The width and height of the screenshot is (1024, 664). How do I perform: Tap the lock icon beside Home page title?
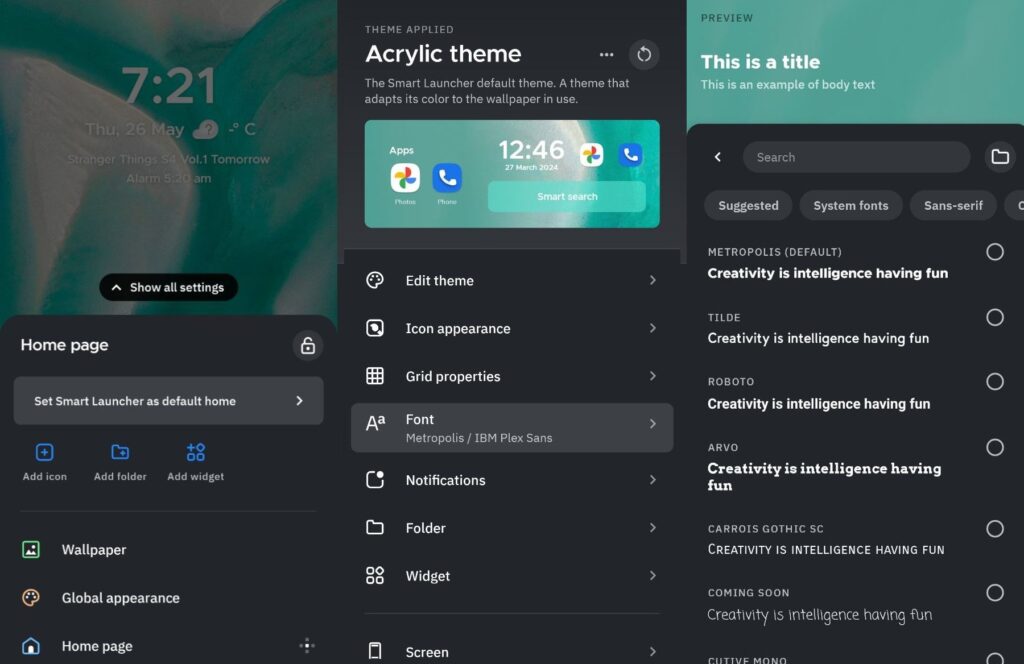308,345
